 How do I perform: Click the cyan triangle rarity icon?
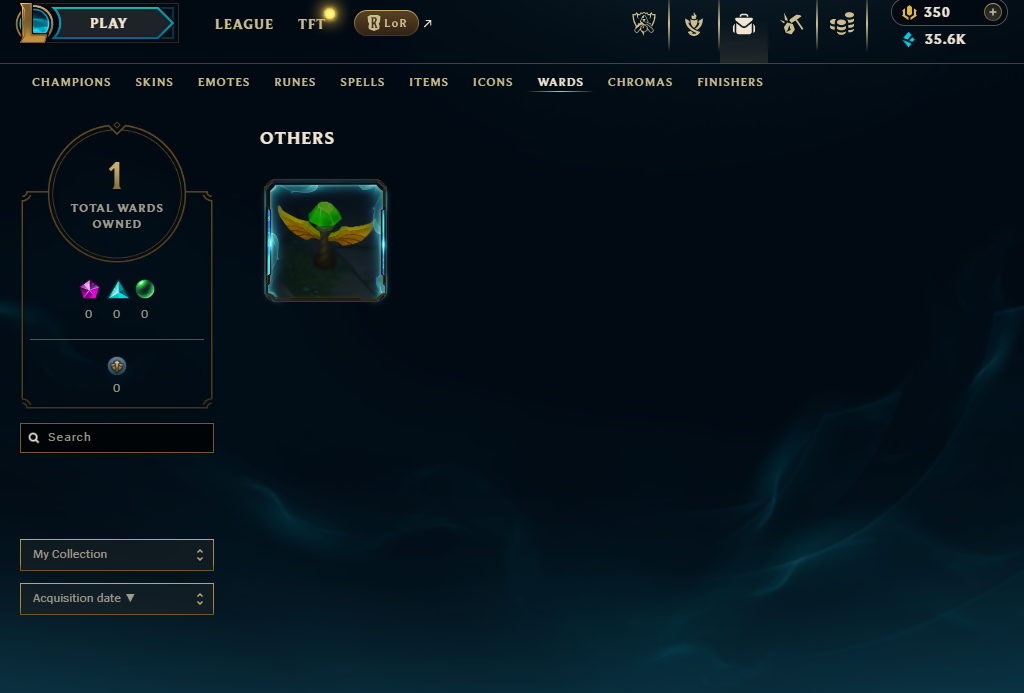(x=118, y=289)
